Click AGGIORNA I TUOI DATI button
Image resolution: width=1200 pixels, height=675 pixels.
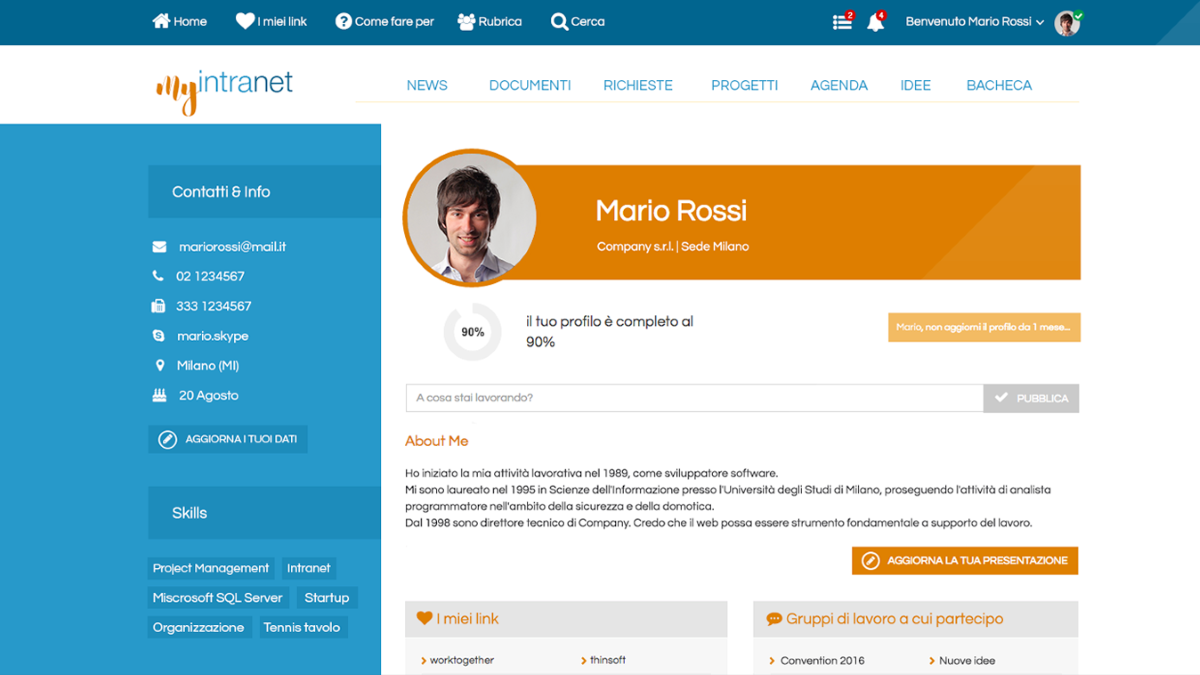[227, 438]
